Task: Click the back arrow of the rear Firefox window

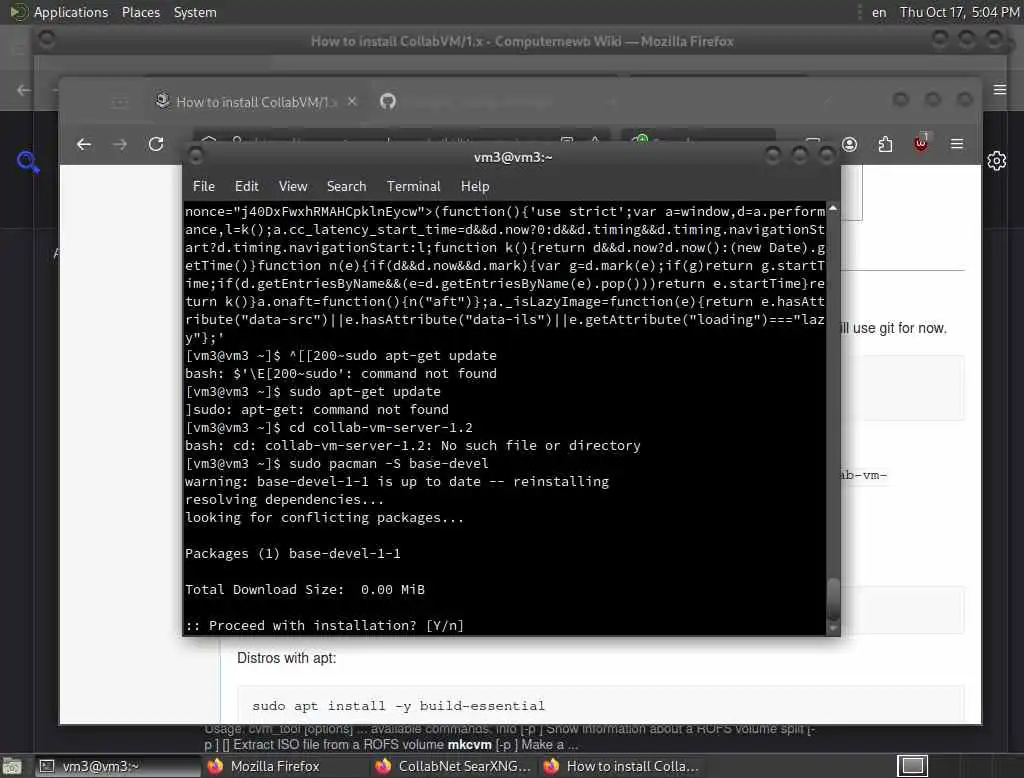Action: [24, 90]
